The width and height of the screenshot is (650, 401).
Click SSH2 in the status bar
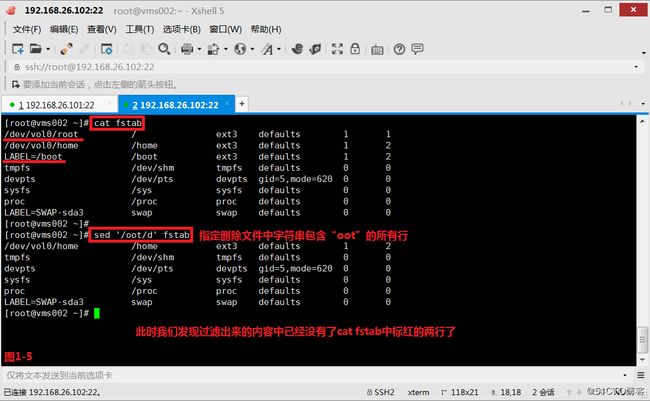[381, 392]
